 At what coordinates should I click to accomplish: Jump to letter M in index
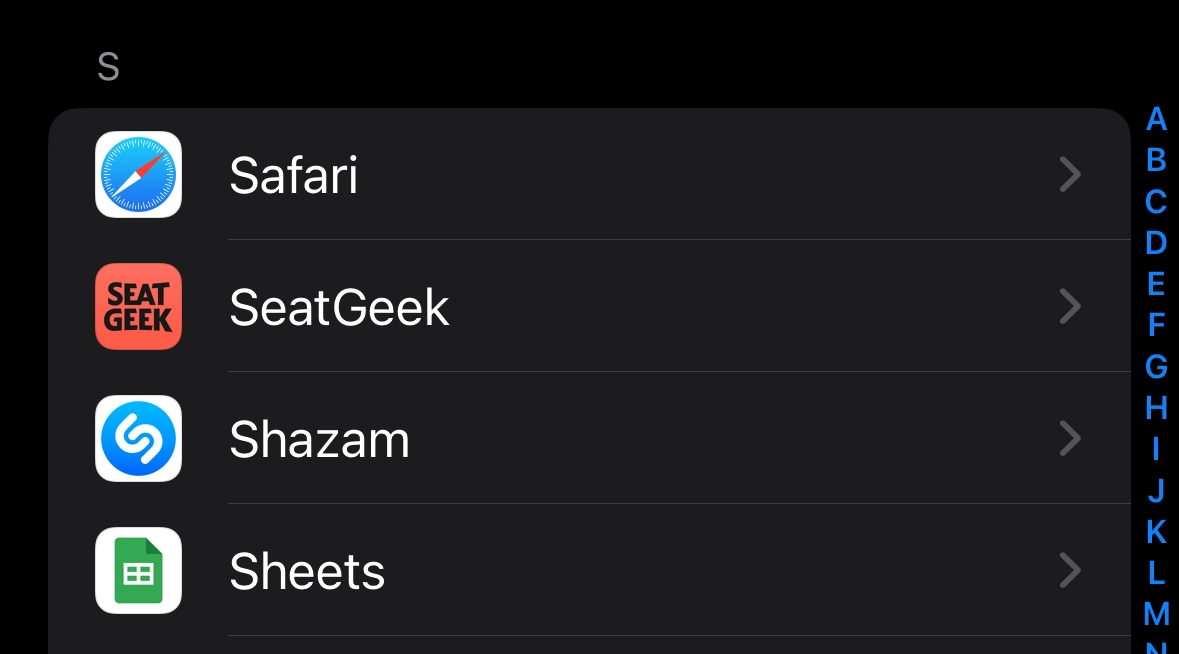click(1156, 613)
